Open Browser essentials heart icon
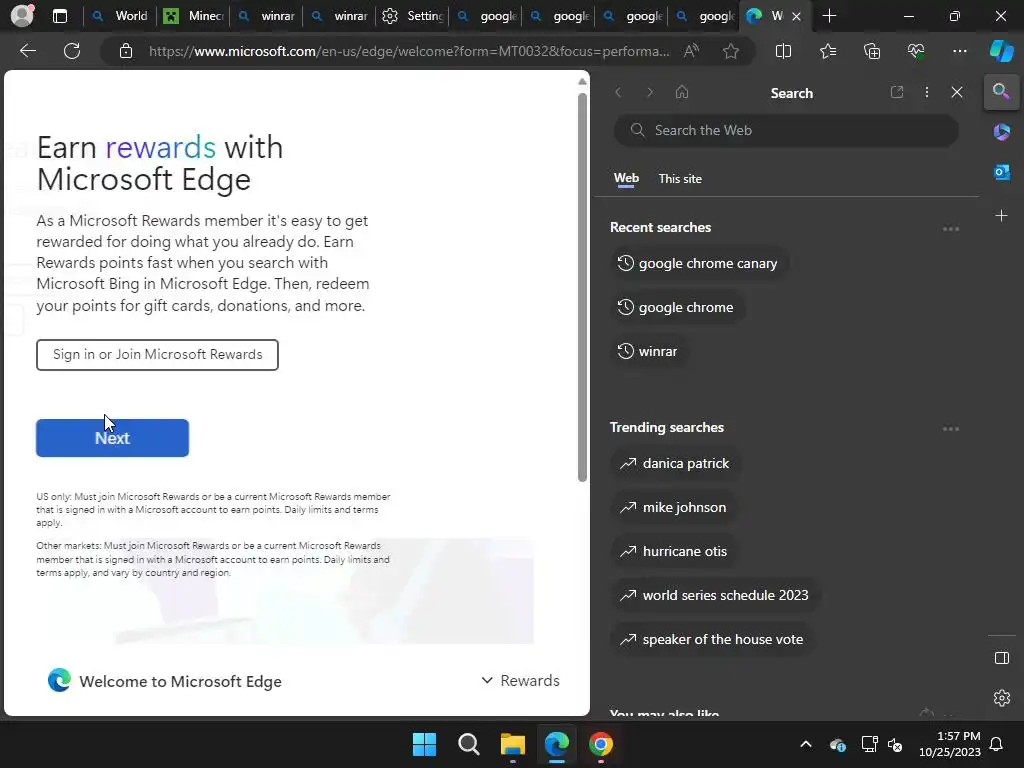 pyautogui.click(x=916, y=51)
